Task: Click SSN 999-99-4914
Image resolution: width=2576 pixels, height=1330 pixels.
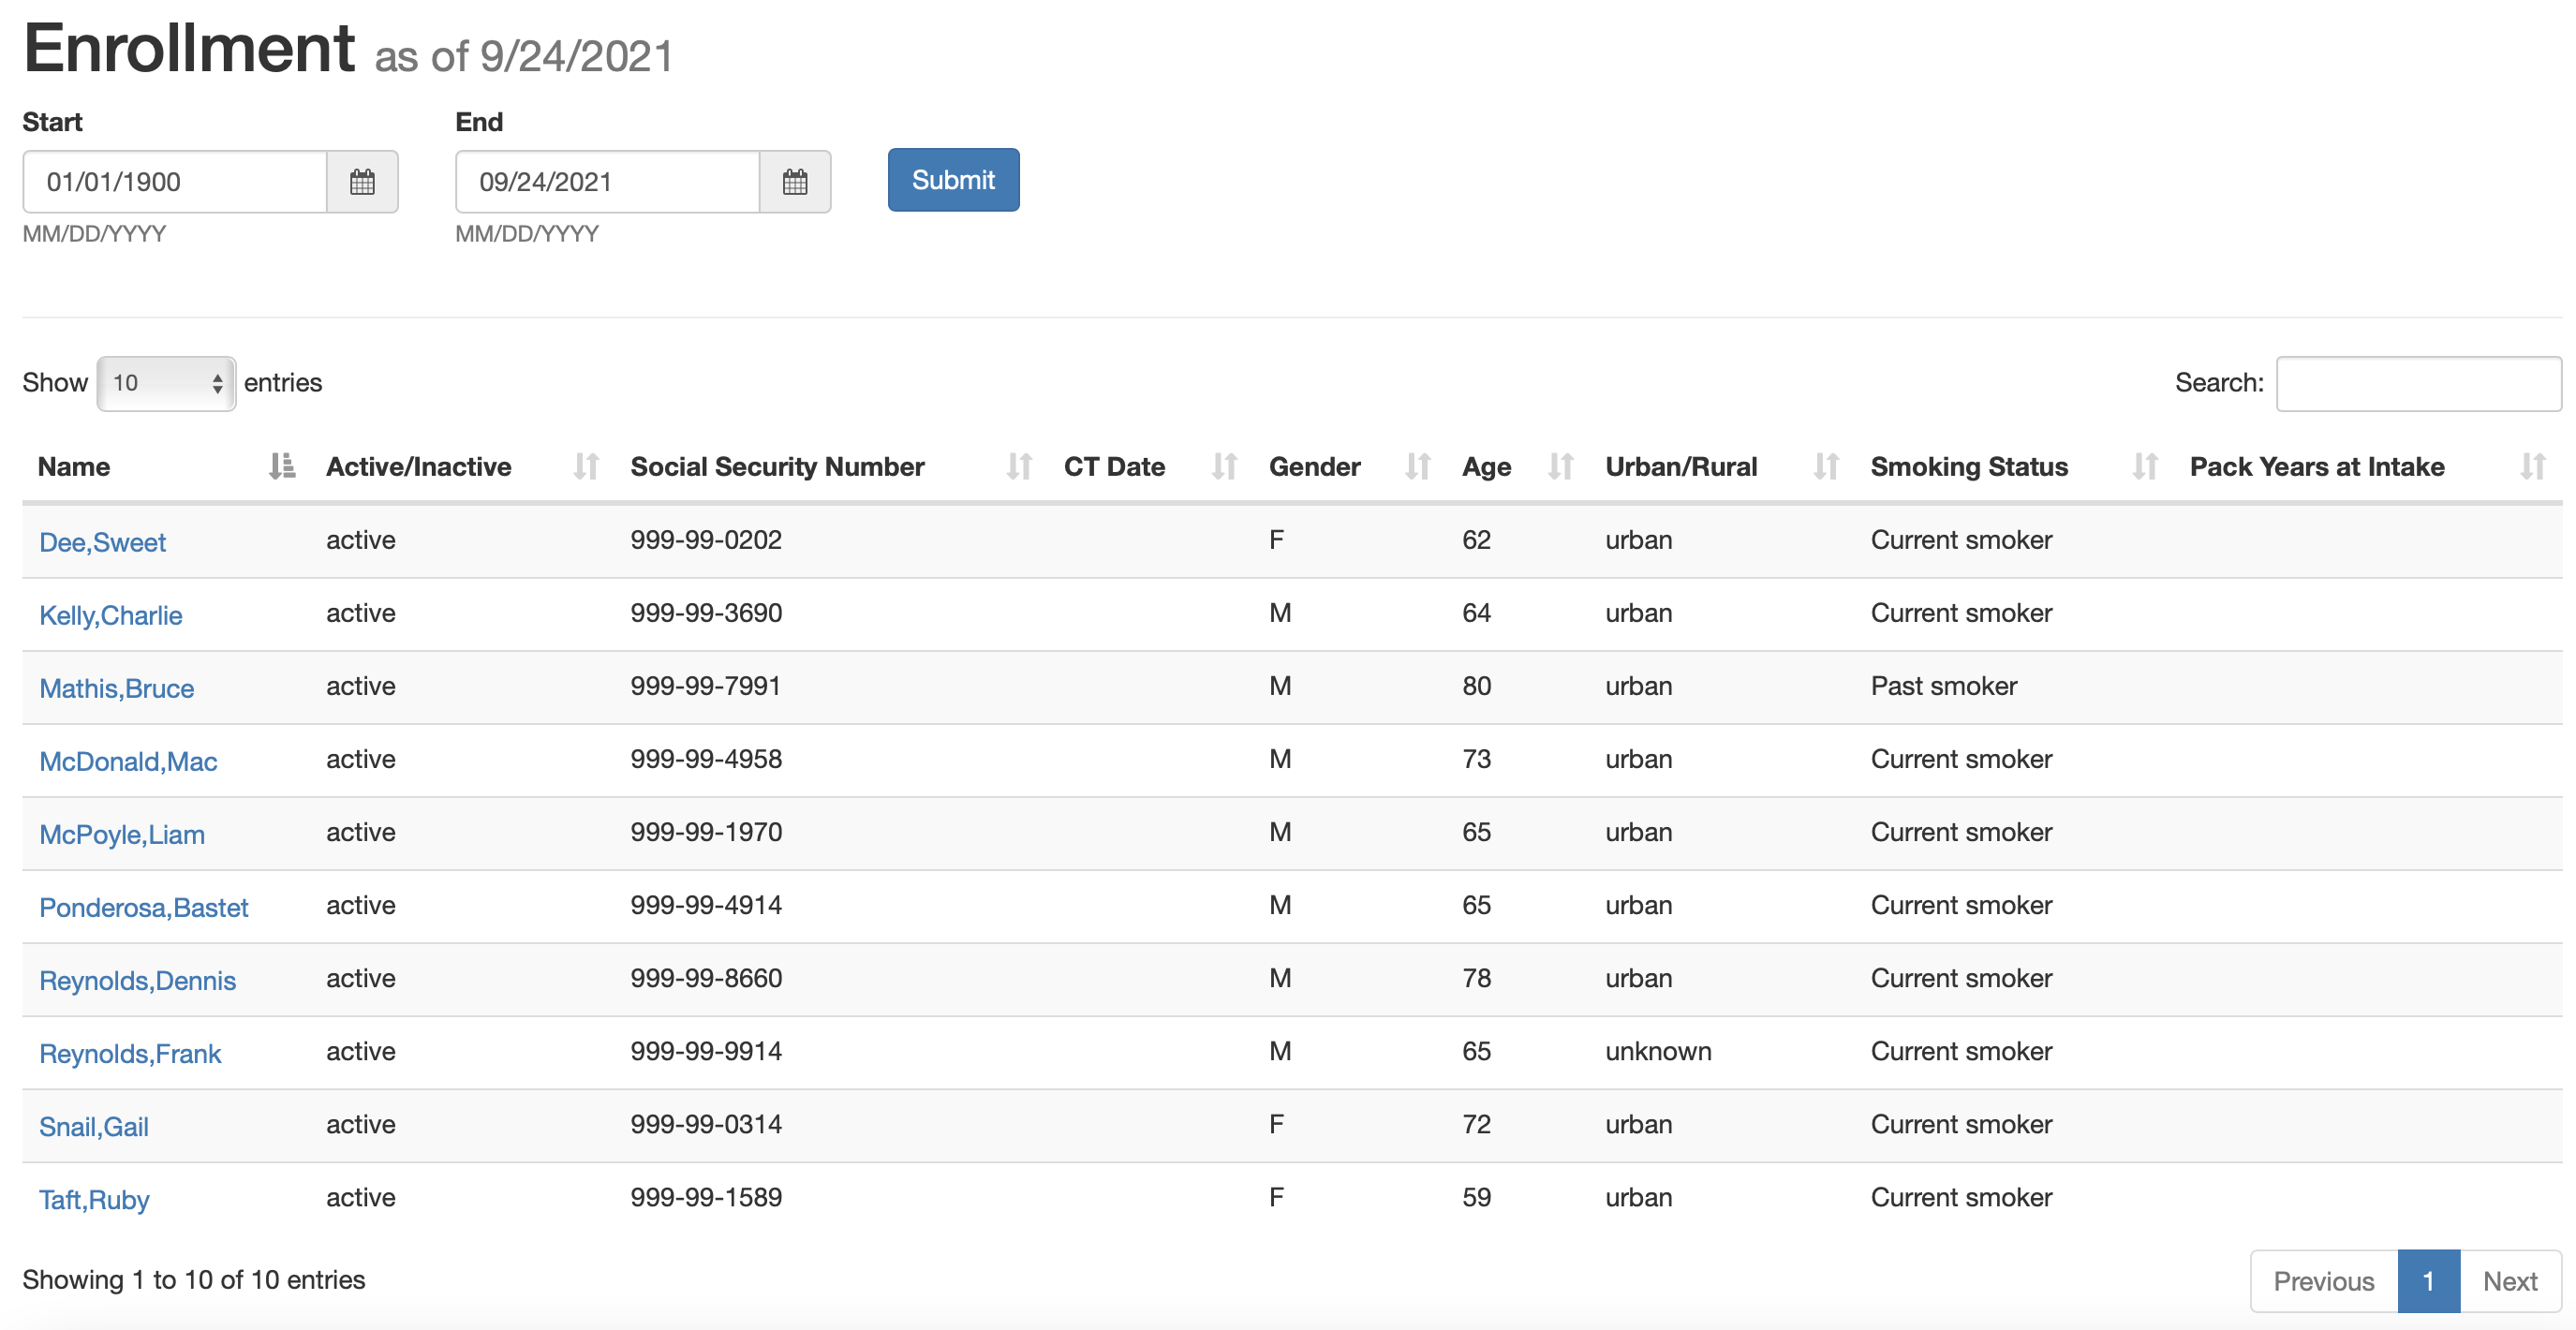Action: [706, 905]
